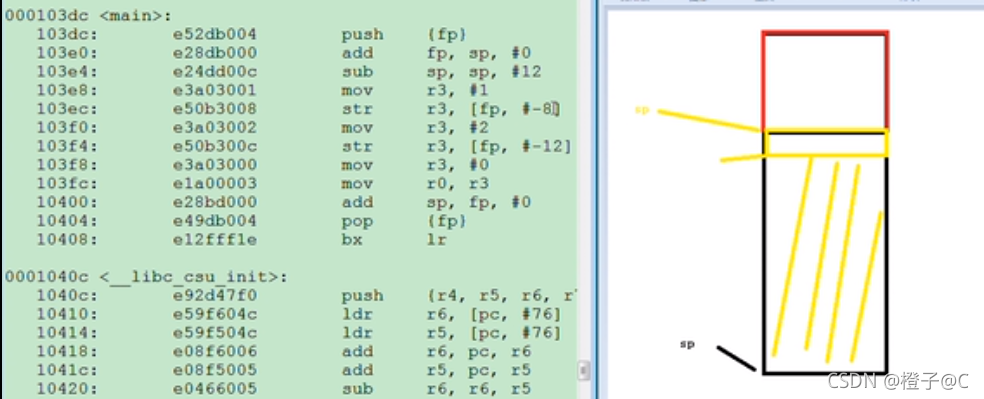Click the opcode "e49db004"
Image resolution: width=984 pixels, height=399 pixels.
215,221
